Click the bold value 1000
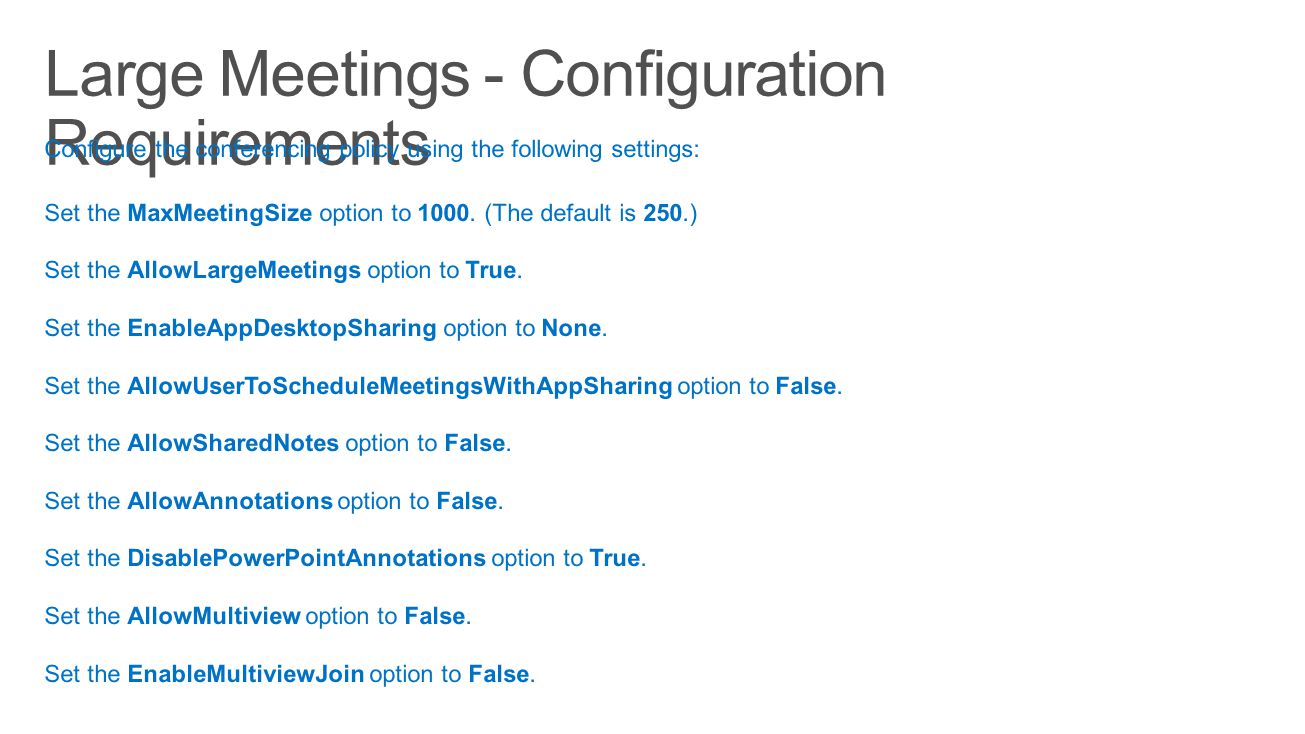Viewport: 1305px width, 734px height. 443,213
